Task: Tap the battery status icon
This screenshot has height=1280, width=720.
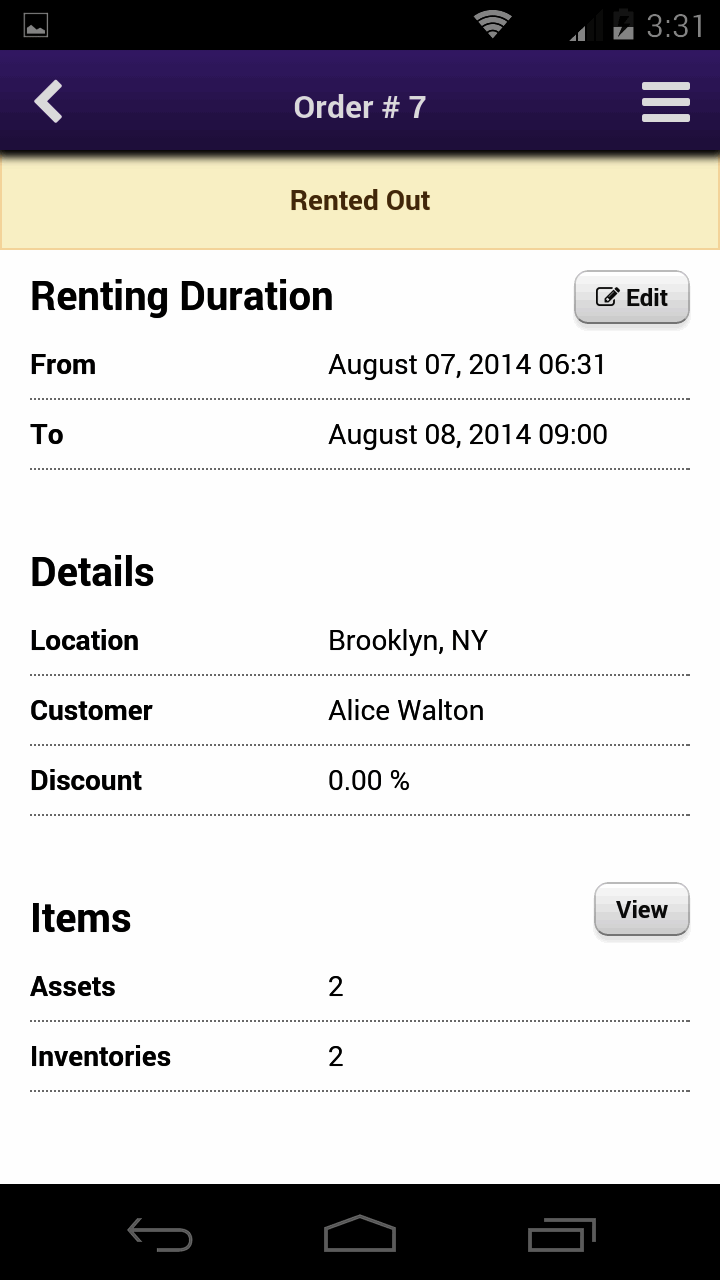Action: (622, 25)
